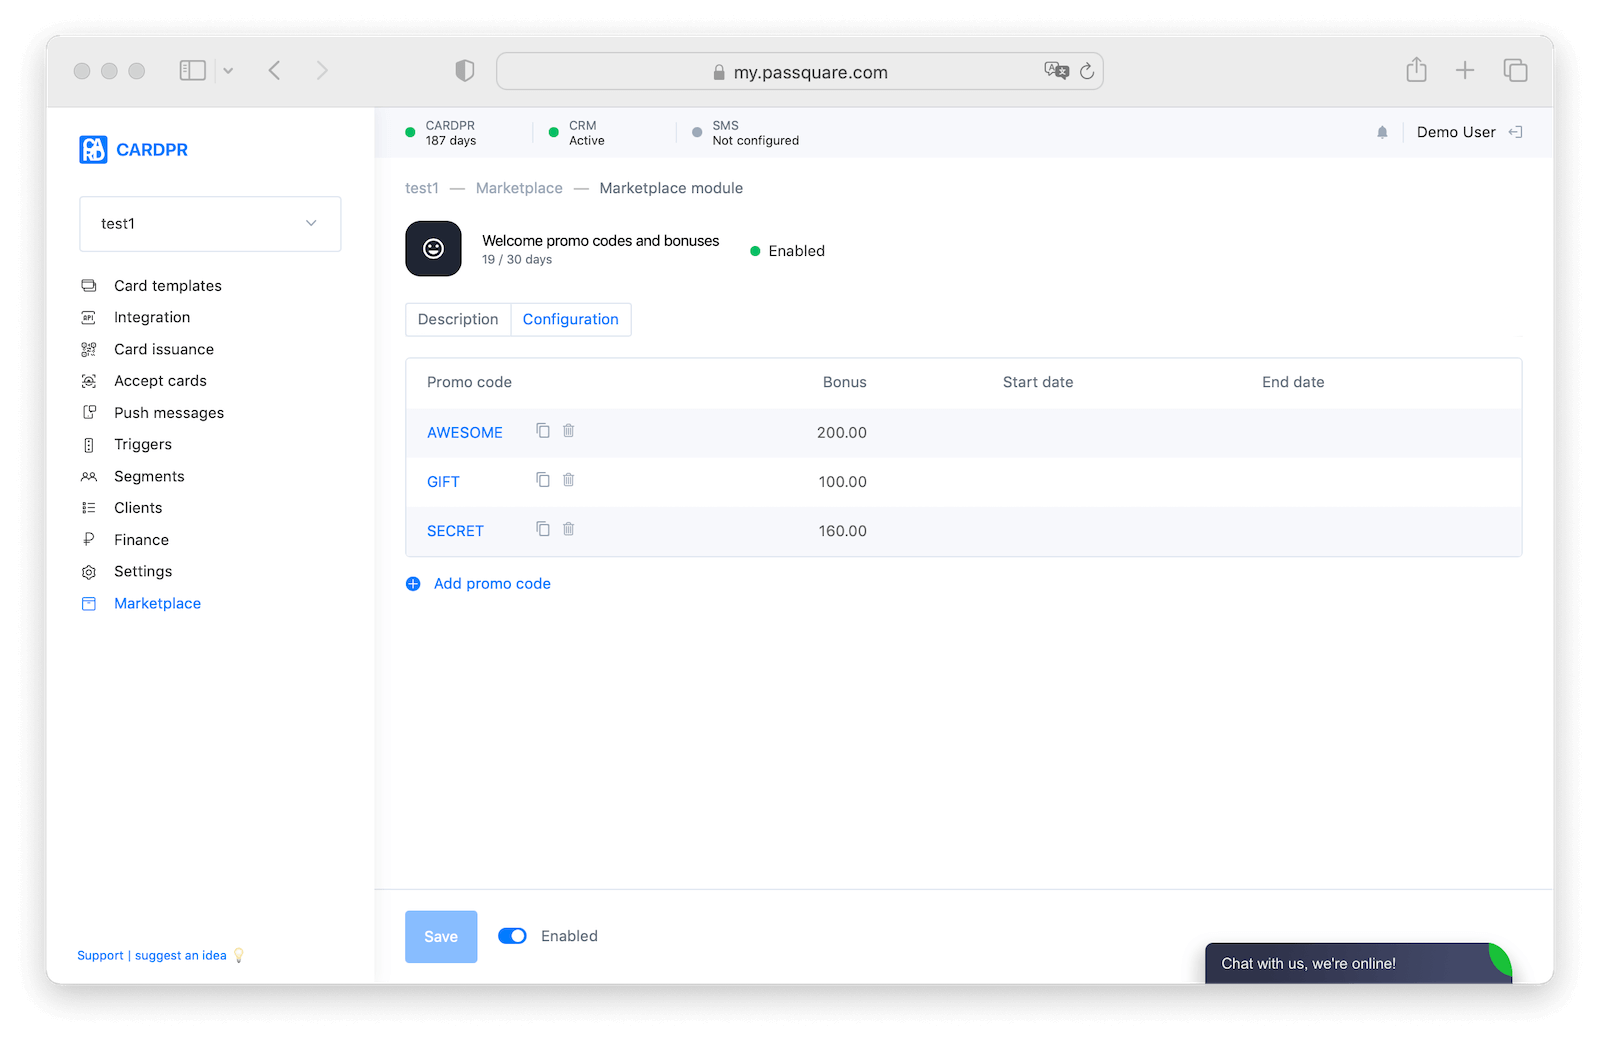Copy the GIFT promo code
The image size is (1600, 1041).
[x=543, y=480]
